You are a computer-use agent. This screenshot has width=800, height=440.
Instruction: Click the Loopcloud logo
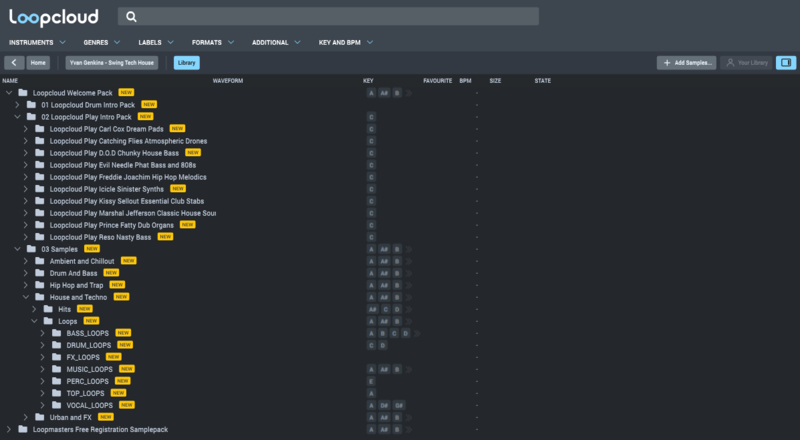pyautogui.click(x=54, y=17)
